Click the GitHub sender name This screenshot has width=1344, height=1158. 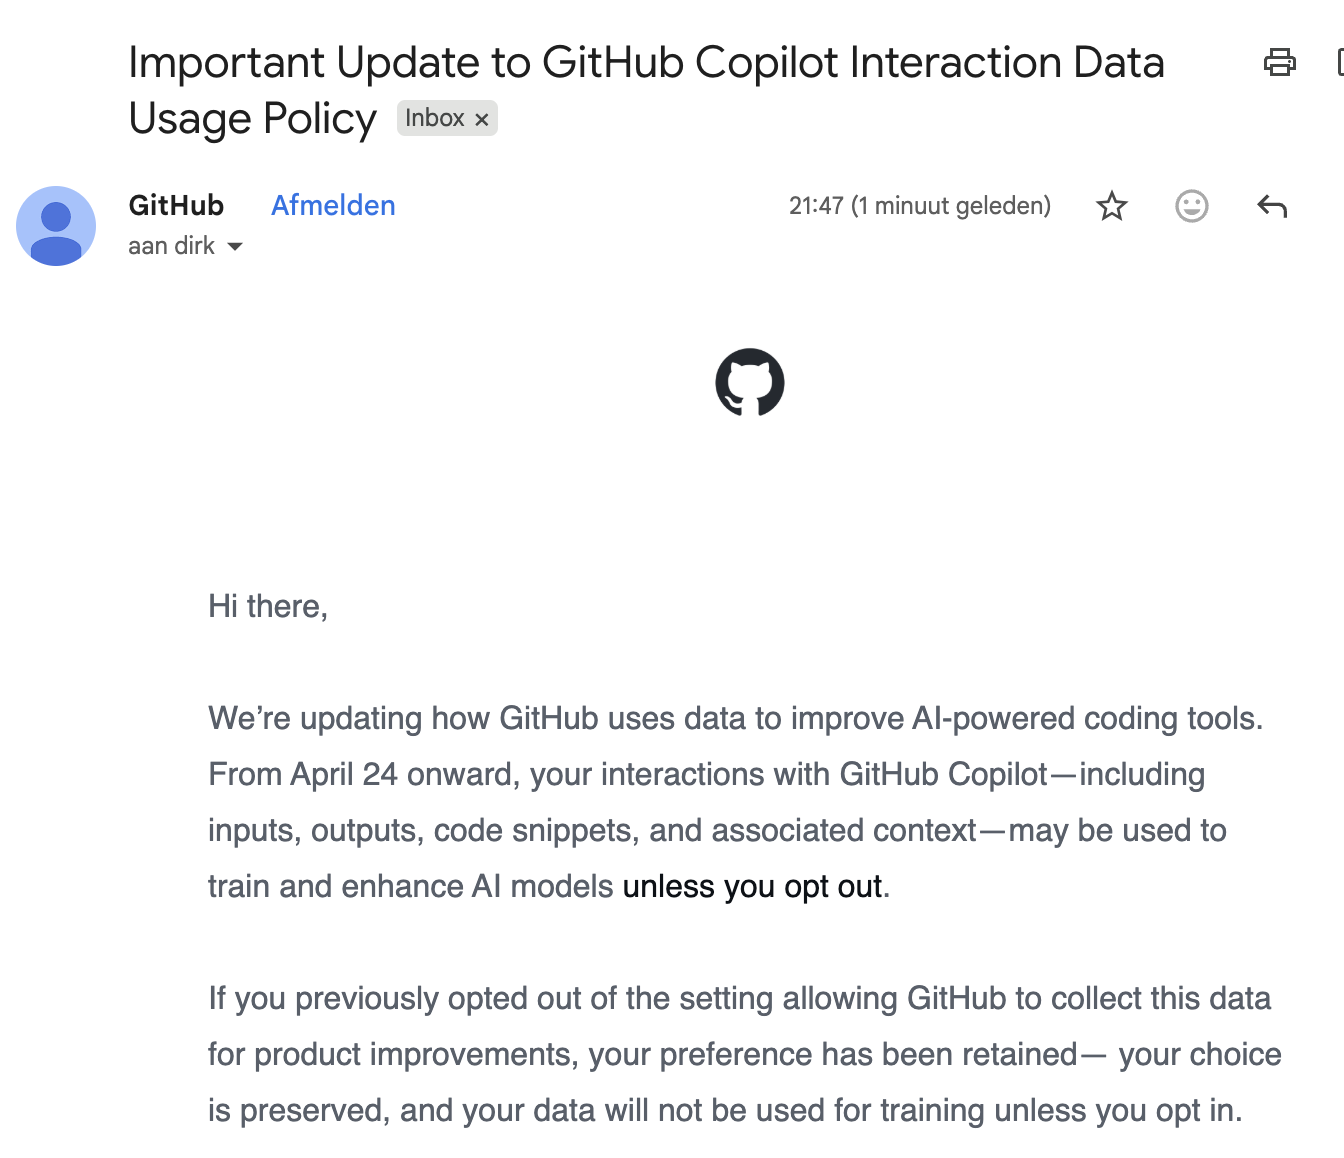tap(176, 206)
